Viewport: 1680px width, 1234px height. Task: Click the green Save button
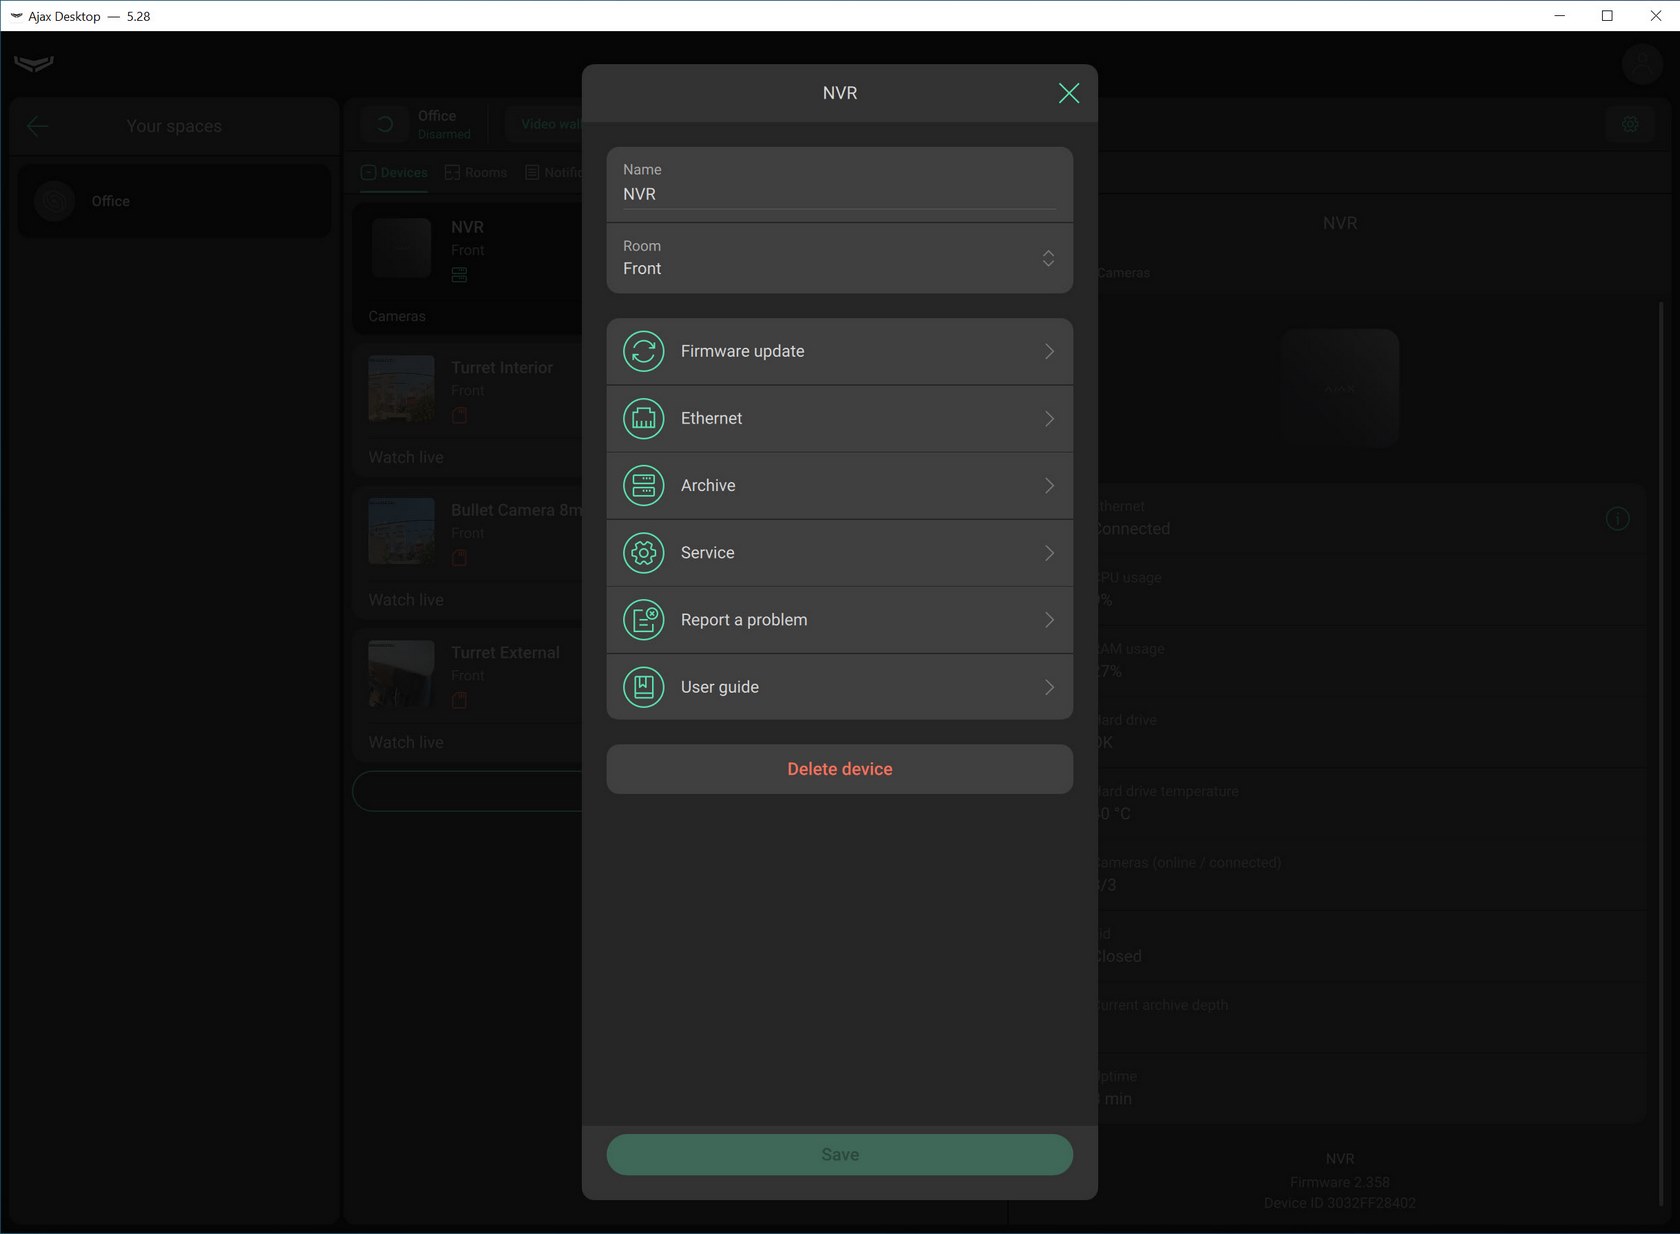pyautogui.click(x=839, y=1154)
